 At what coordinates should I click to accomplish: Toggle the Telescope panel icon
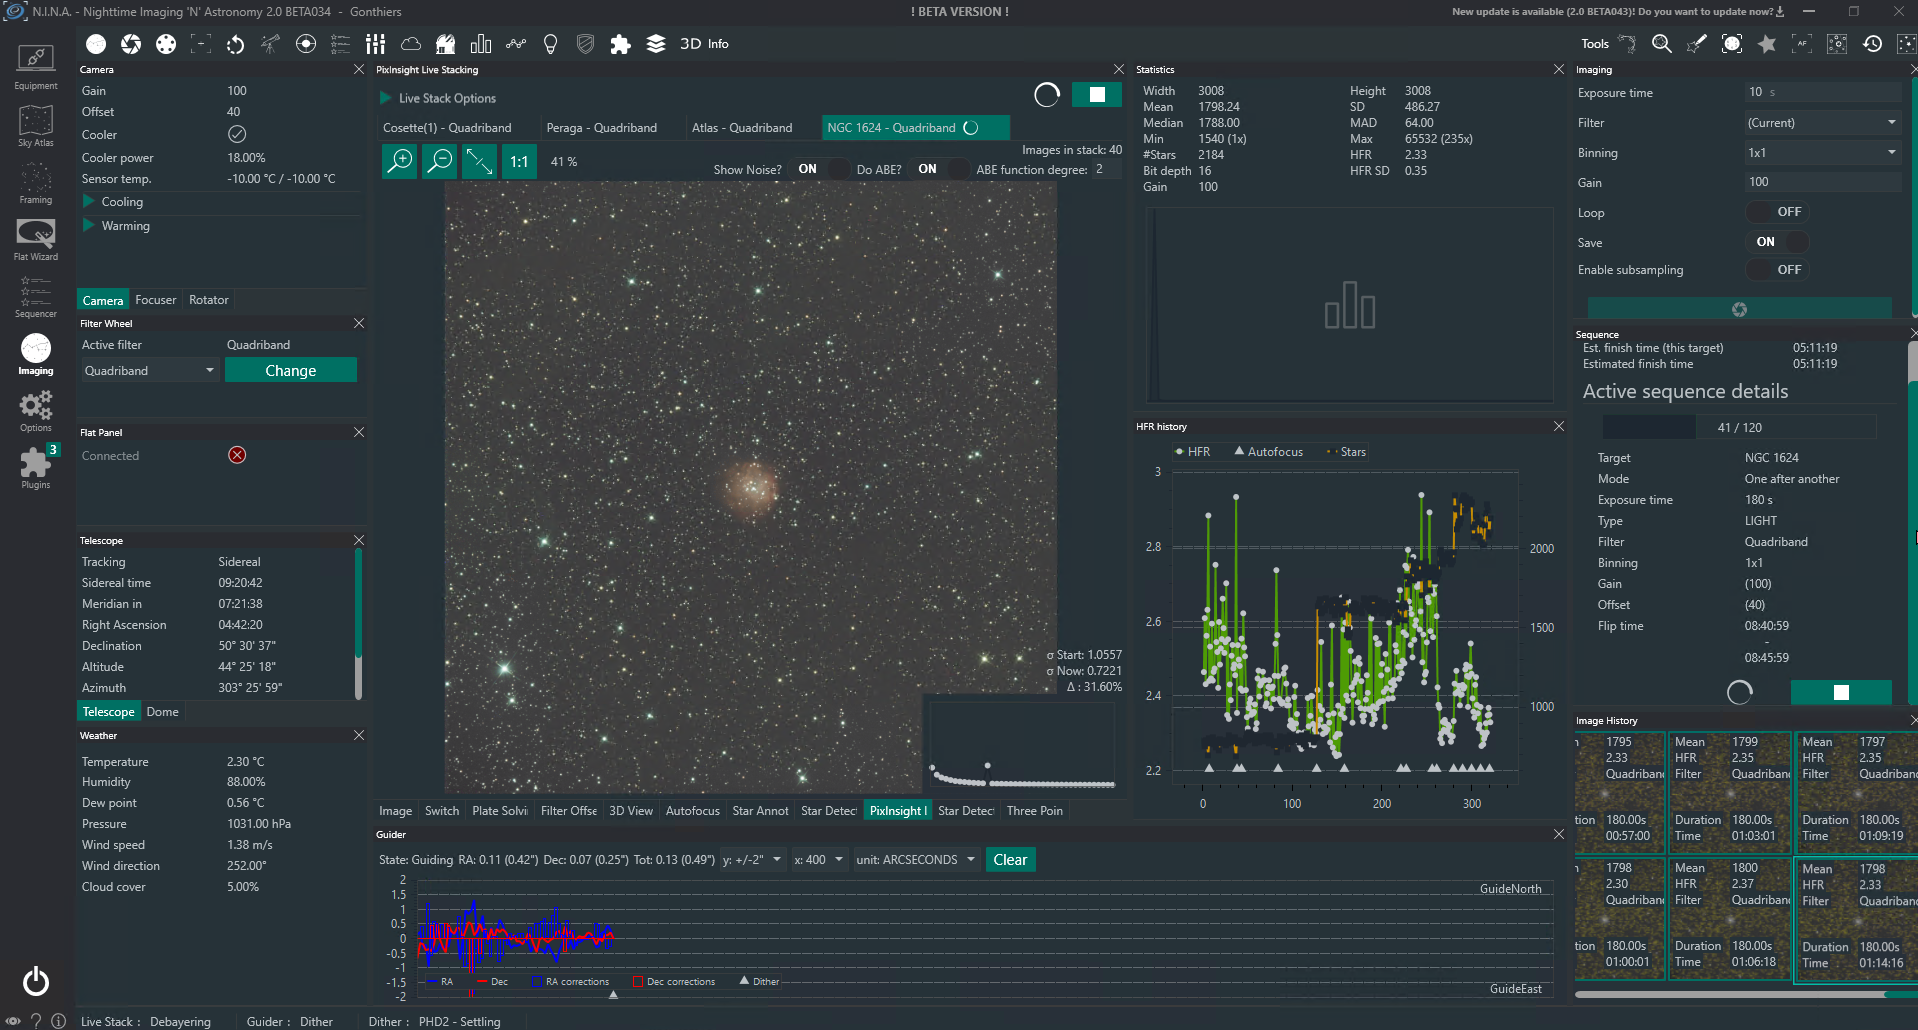coord(271,44)
